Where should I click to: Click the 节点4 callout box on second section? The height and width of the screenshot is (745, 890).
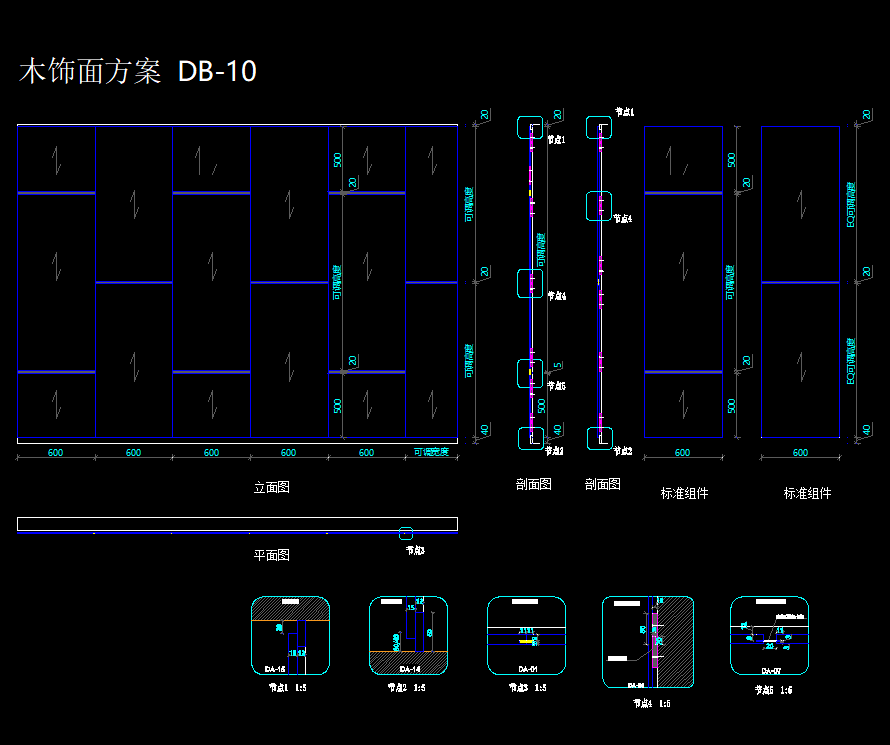pos(599,206)
